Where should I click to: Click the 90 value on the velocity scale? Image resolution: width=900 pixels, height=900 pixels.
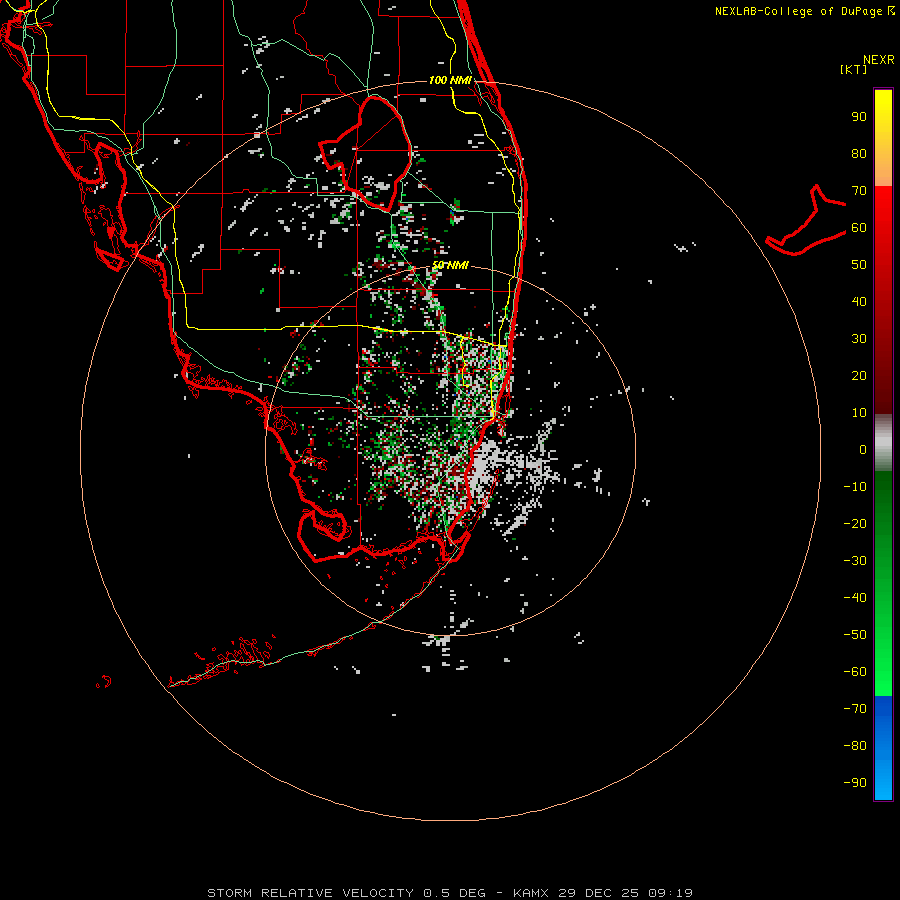tap(859, 117)
